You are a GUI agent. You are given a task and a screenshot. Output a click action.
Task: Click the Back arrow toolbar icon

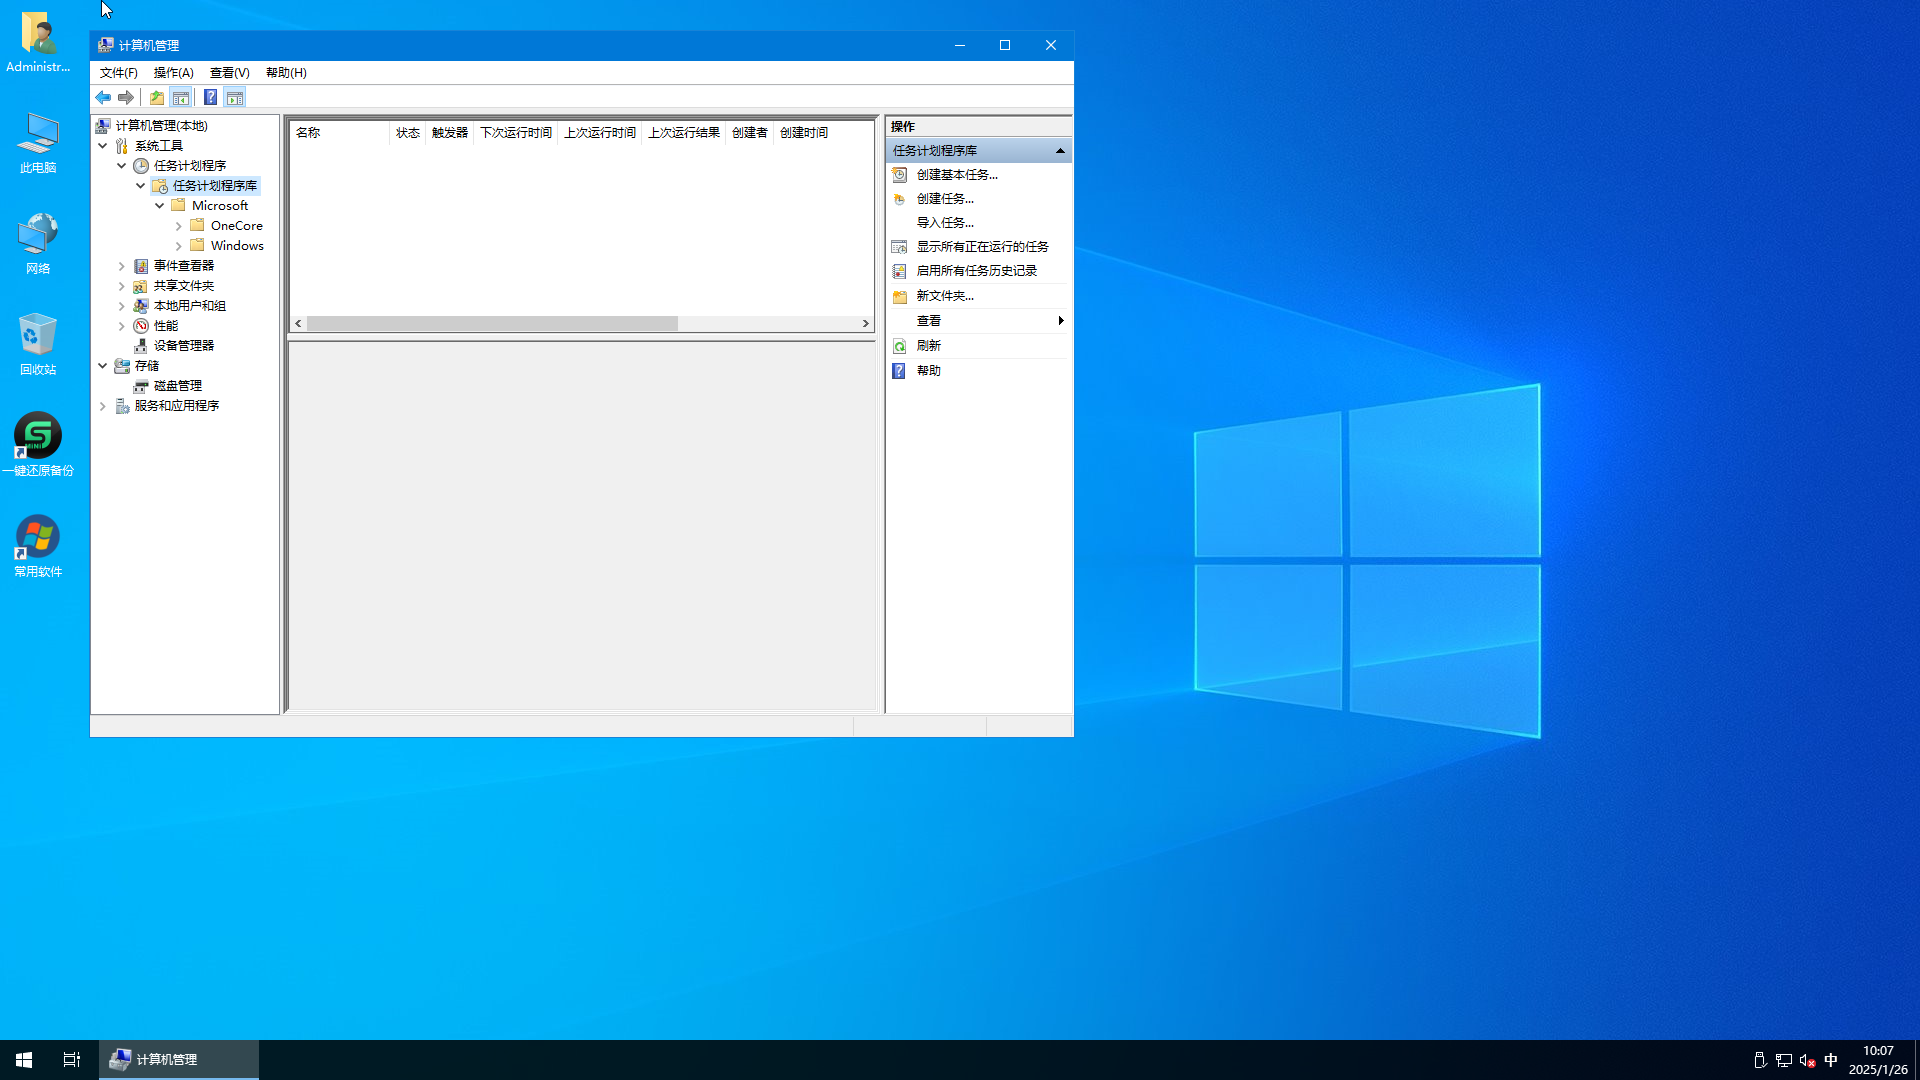pos(103,98)
